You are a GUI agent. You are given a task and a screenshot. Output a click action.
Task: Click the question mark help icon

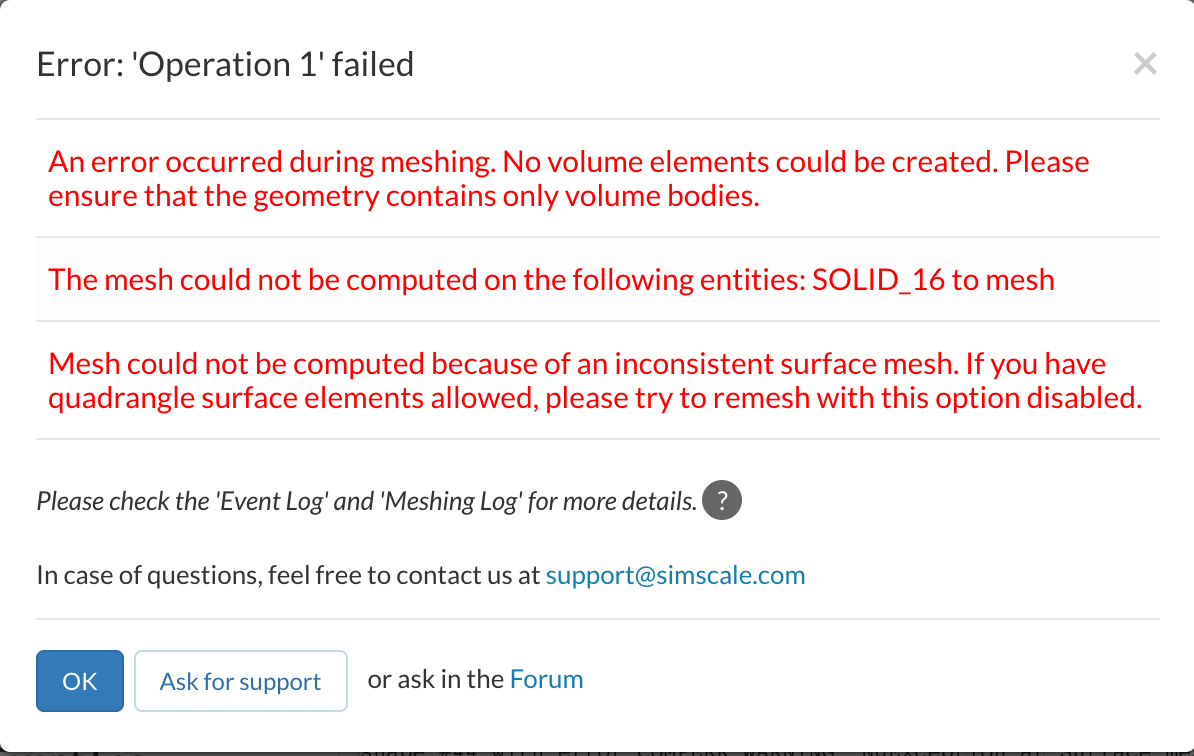[722, 500]
